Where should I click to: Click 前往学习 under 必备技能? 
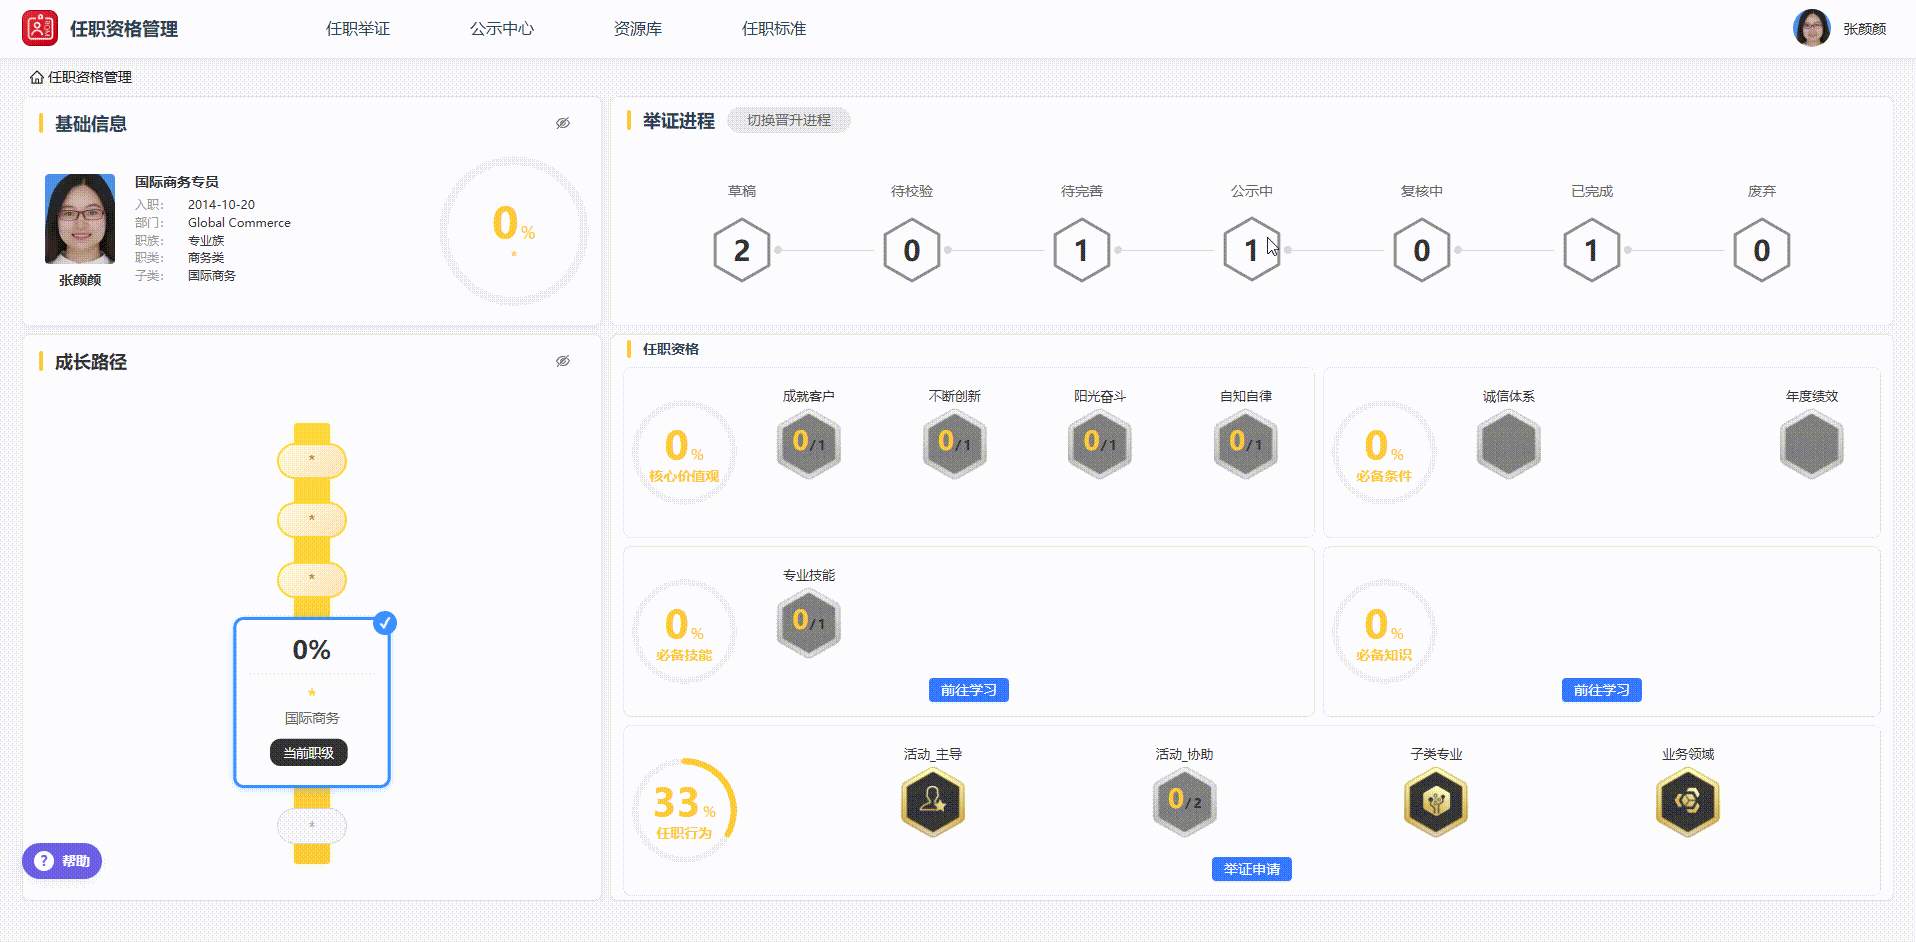[968, 690]
